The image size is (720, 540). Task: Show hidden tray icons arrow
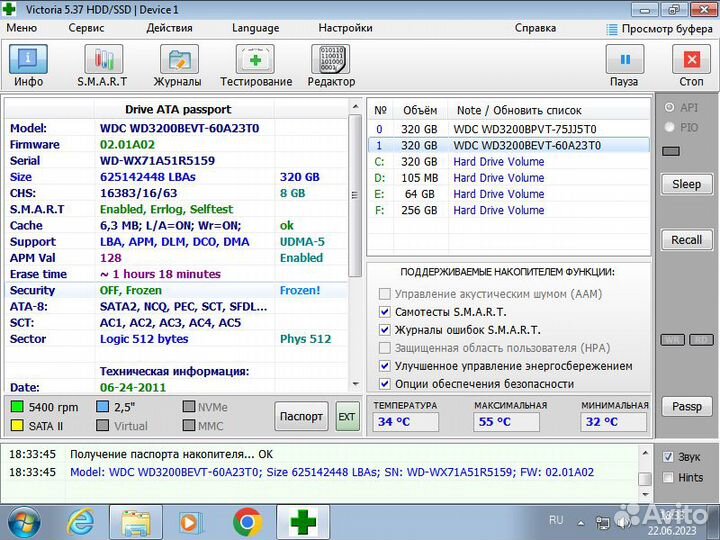[x=581, y=523]
